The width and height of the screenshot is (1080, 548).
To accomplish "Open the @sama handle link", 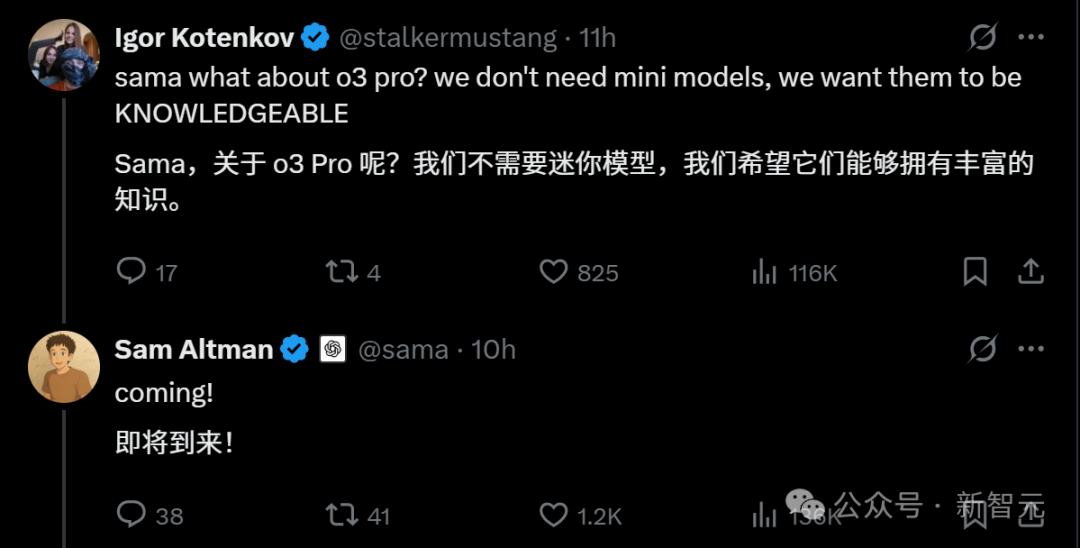I will click(402, 349).
